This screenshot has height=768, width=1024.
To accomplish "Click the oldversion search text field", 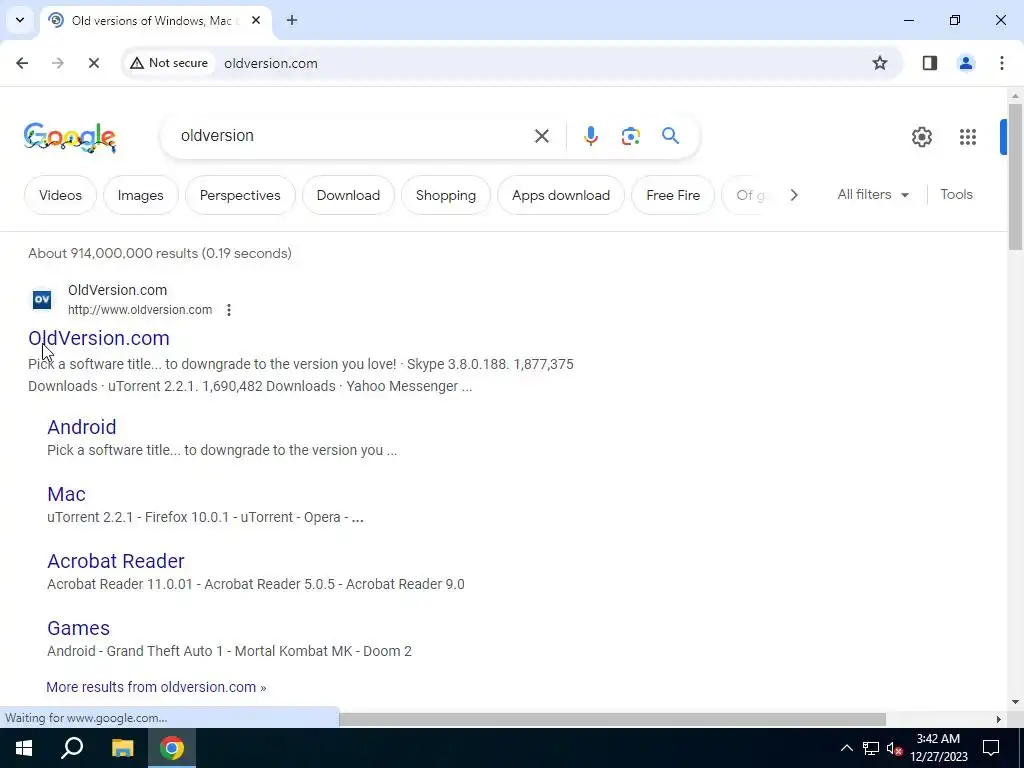I will pyautogui.click(x=349, y=136).
